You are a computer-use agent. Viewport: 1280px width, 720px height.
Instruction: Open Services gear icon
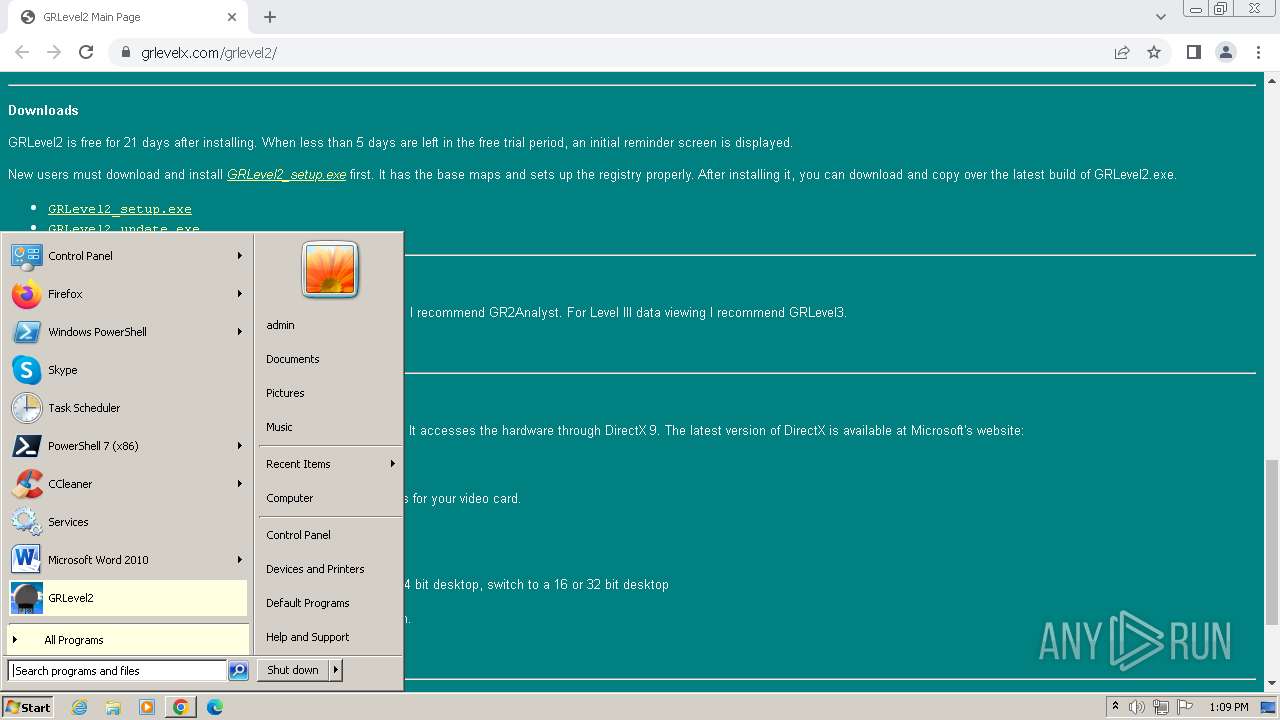pyautogui.click(x=27, y=522)
